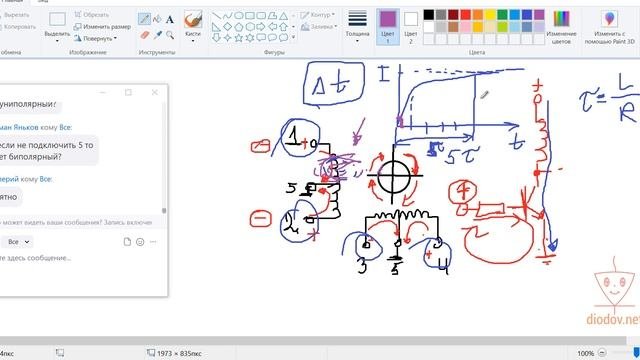Select the Eraser tool
Viewport: 640px width, 360px height.
[144, 35]
